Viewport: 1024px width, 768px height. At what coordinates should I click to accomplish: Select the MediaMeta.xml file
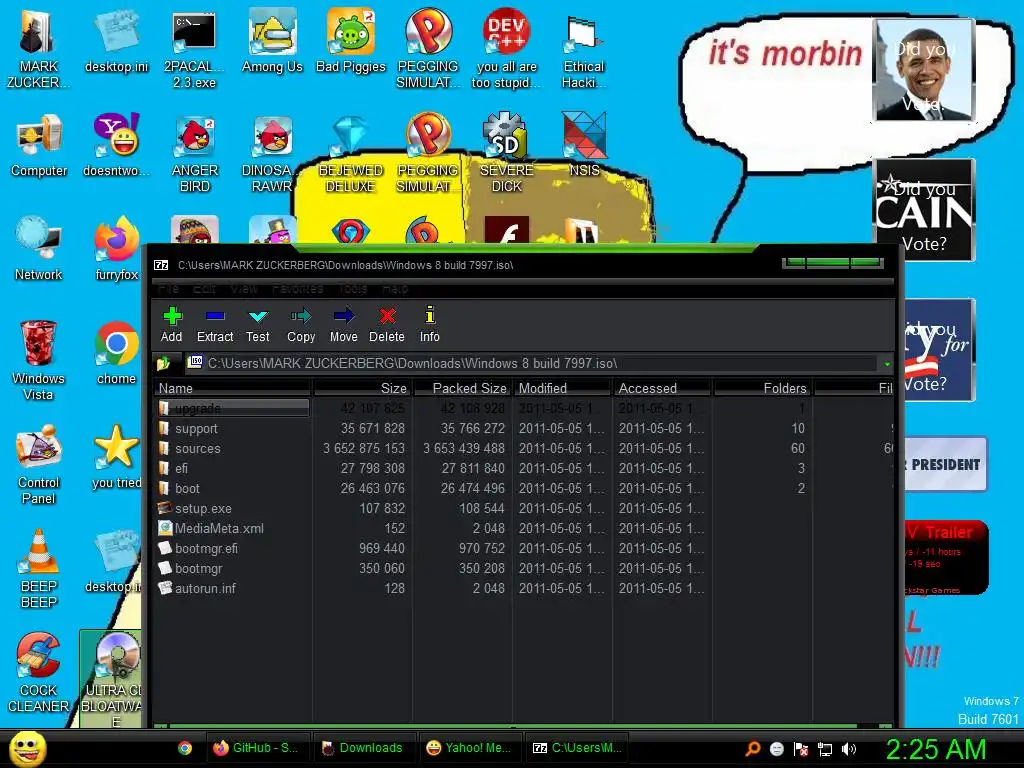tap(219, 528)
